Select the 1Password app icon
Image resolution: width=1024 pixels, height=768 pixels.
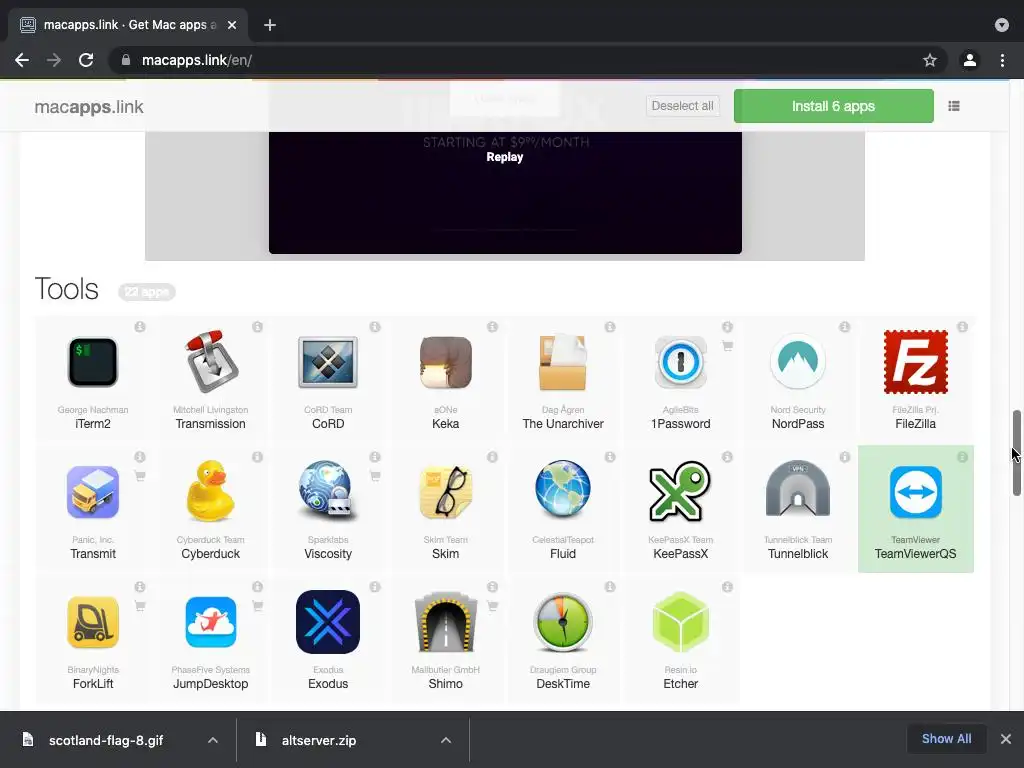[680, 362]
